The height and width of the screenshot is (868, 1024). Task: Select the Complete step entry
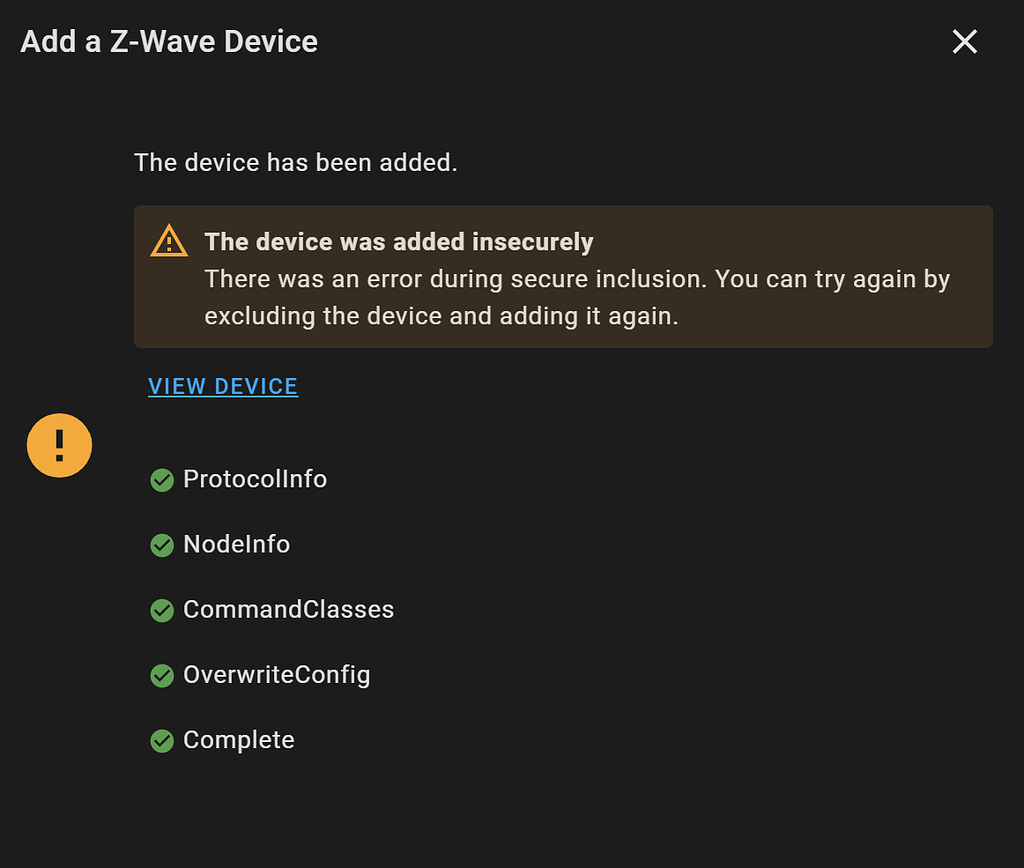pyautogui.click(x=238, y=740)
